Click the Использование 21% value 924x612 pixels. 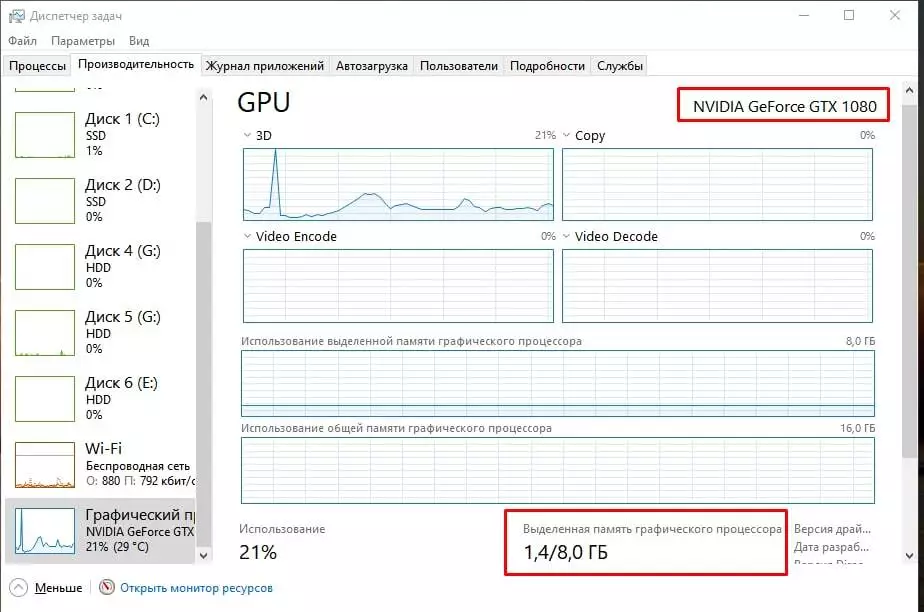point(258,553)
